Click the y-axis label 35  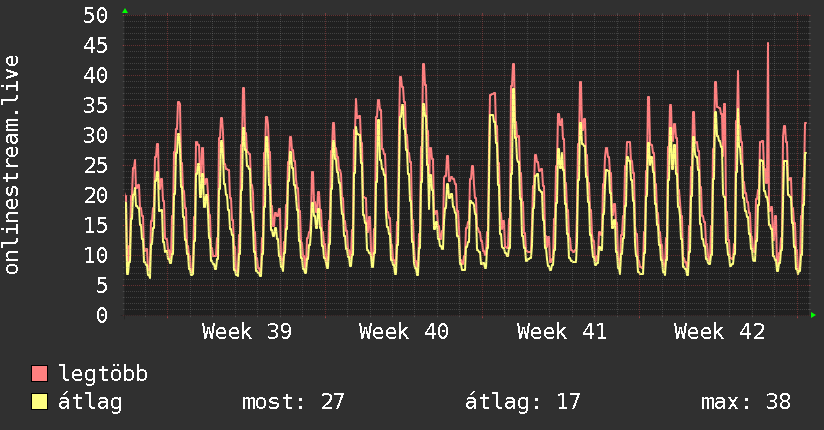point(96,105)
